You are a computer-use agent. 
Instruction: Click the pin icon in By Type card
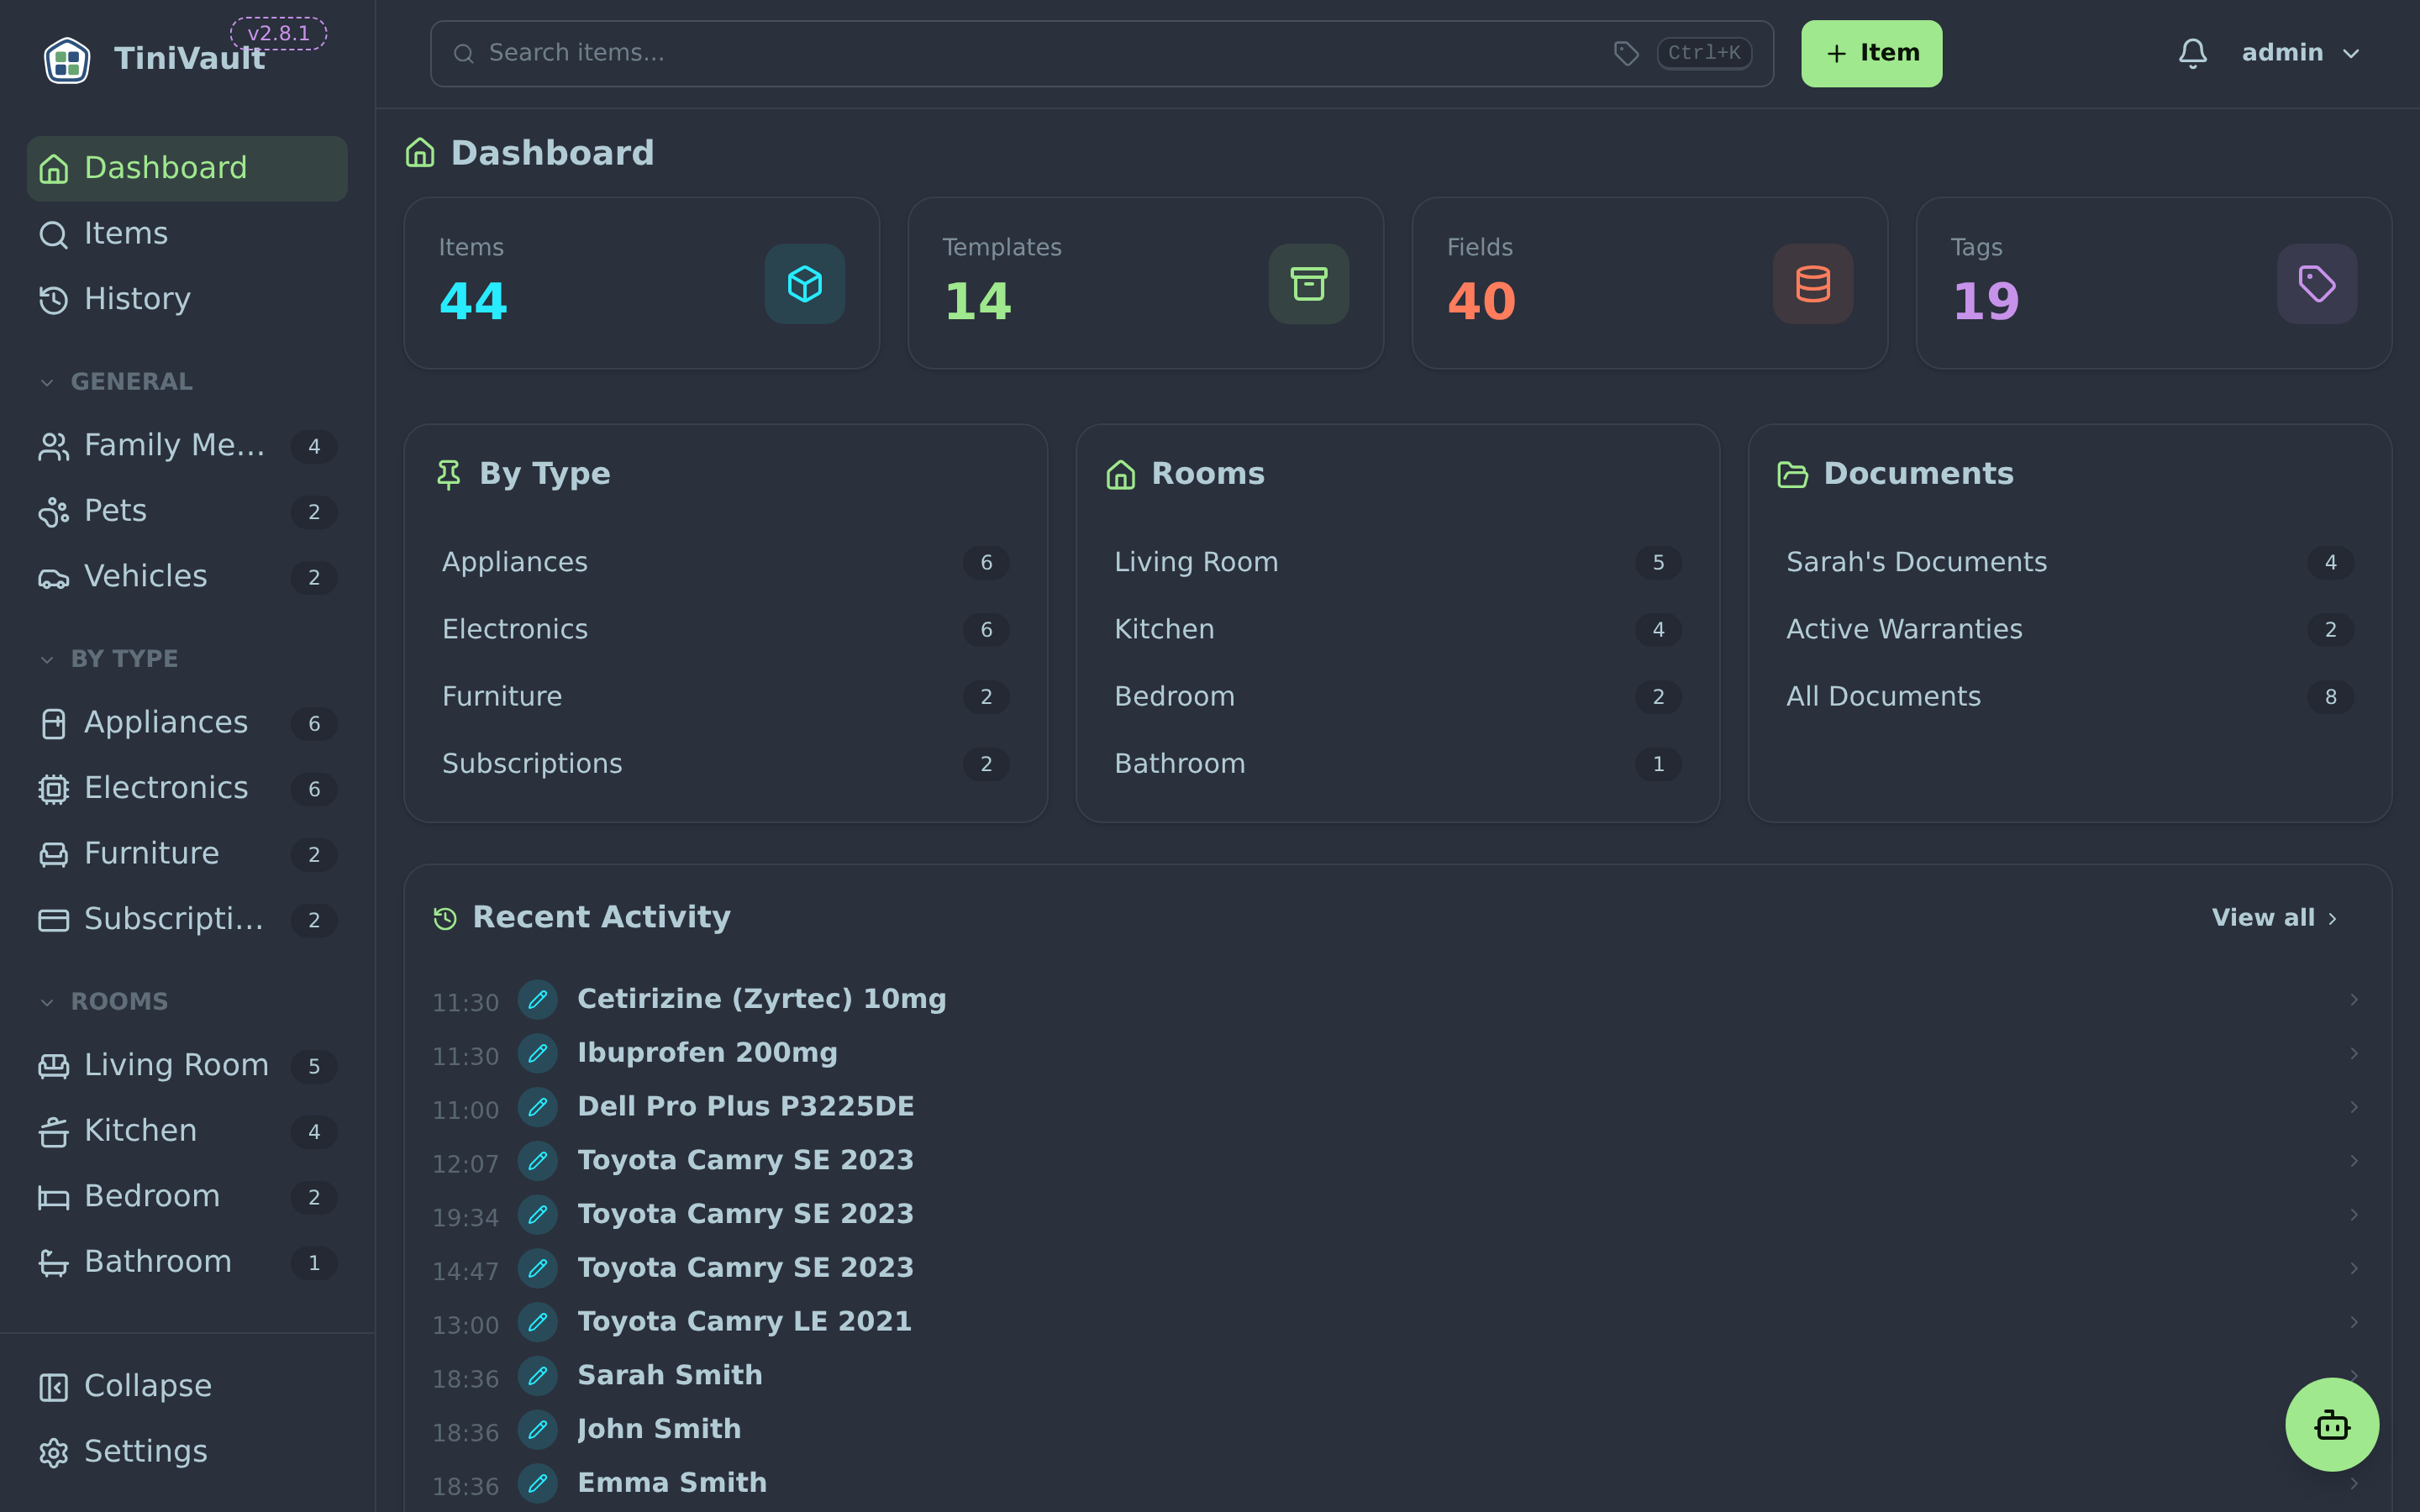[x=449, y=474]
